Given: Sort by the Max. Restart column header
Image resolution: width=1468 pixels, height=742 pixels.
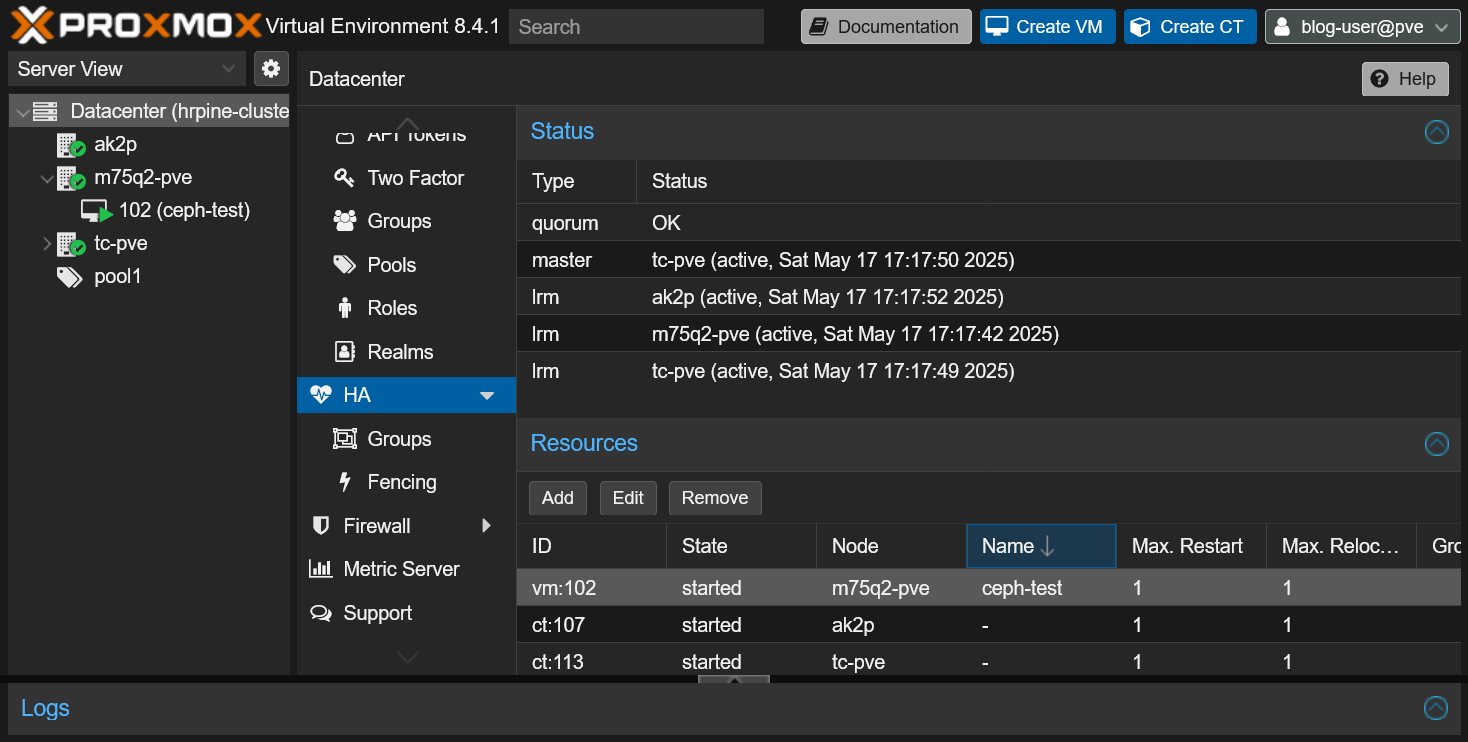Looking at the screenshot, I should pyautogui.click(x=1191, y=546).
